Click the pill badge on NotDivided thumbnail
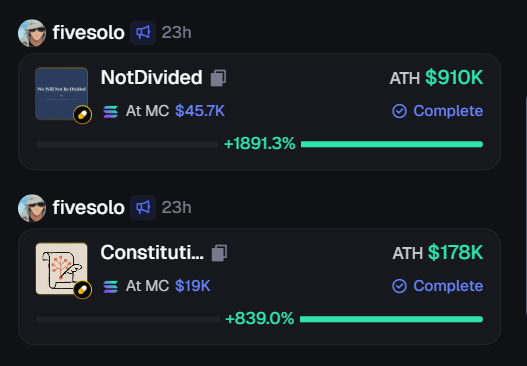 pos(82,115)
